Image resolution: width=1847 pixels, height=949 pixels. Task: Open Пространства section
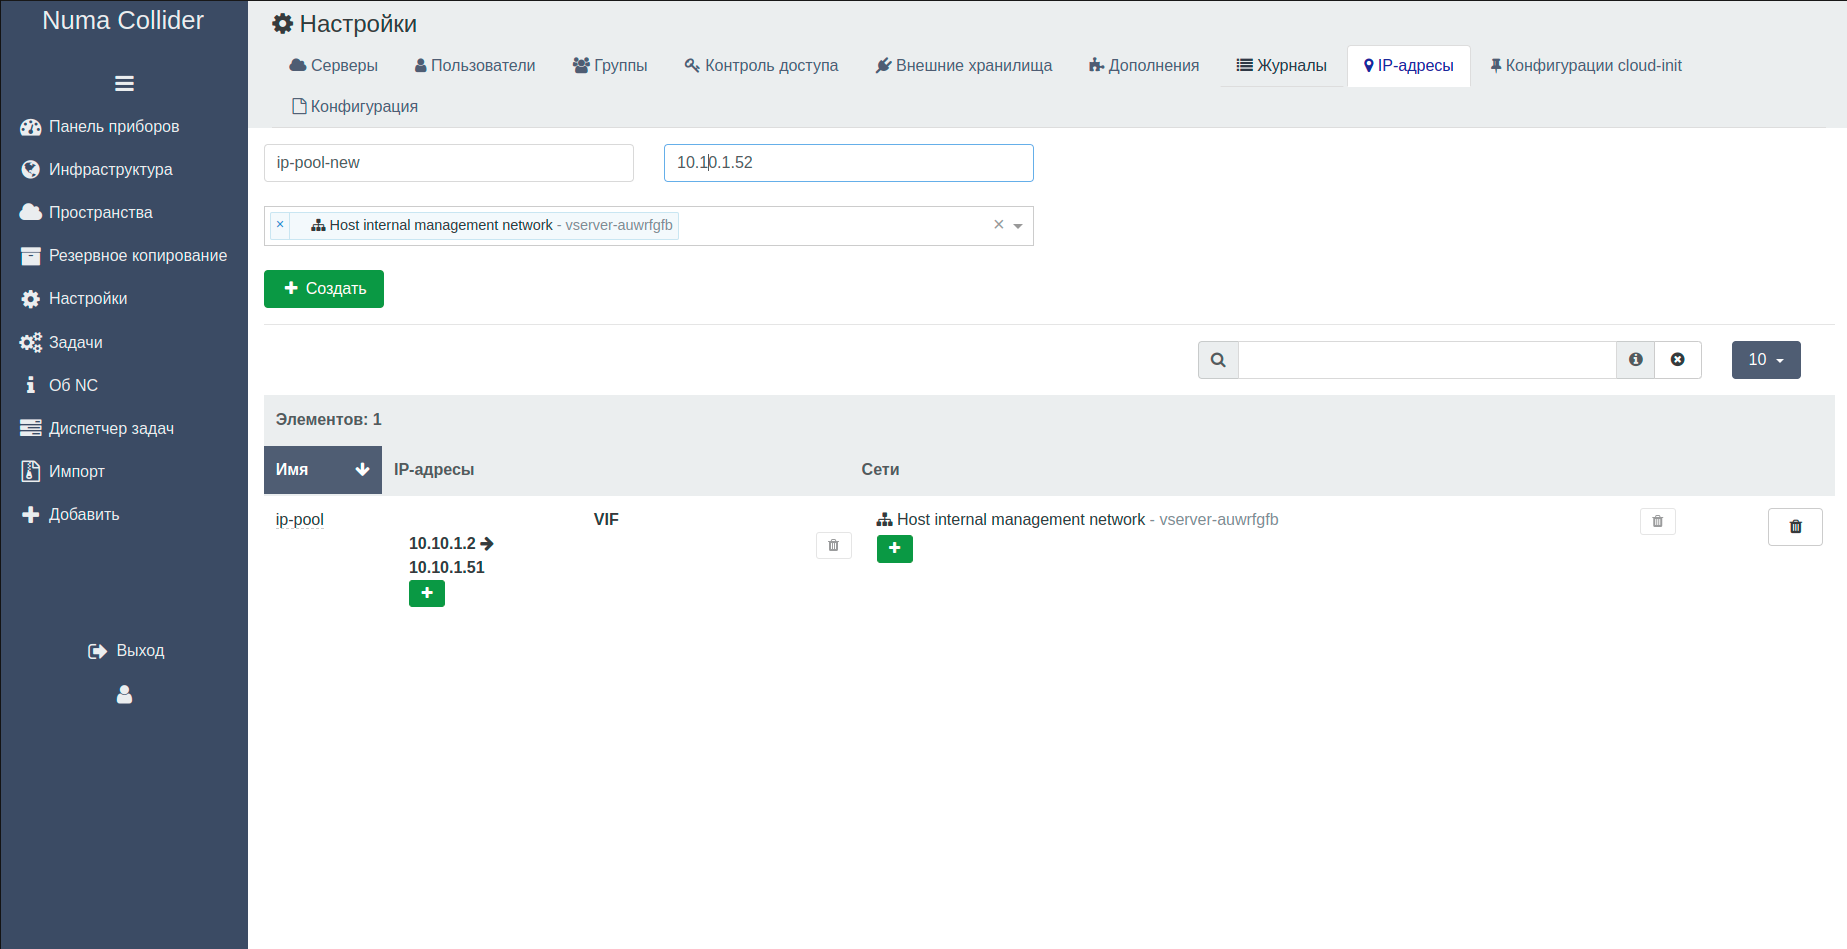point(87,213)
